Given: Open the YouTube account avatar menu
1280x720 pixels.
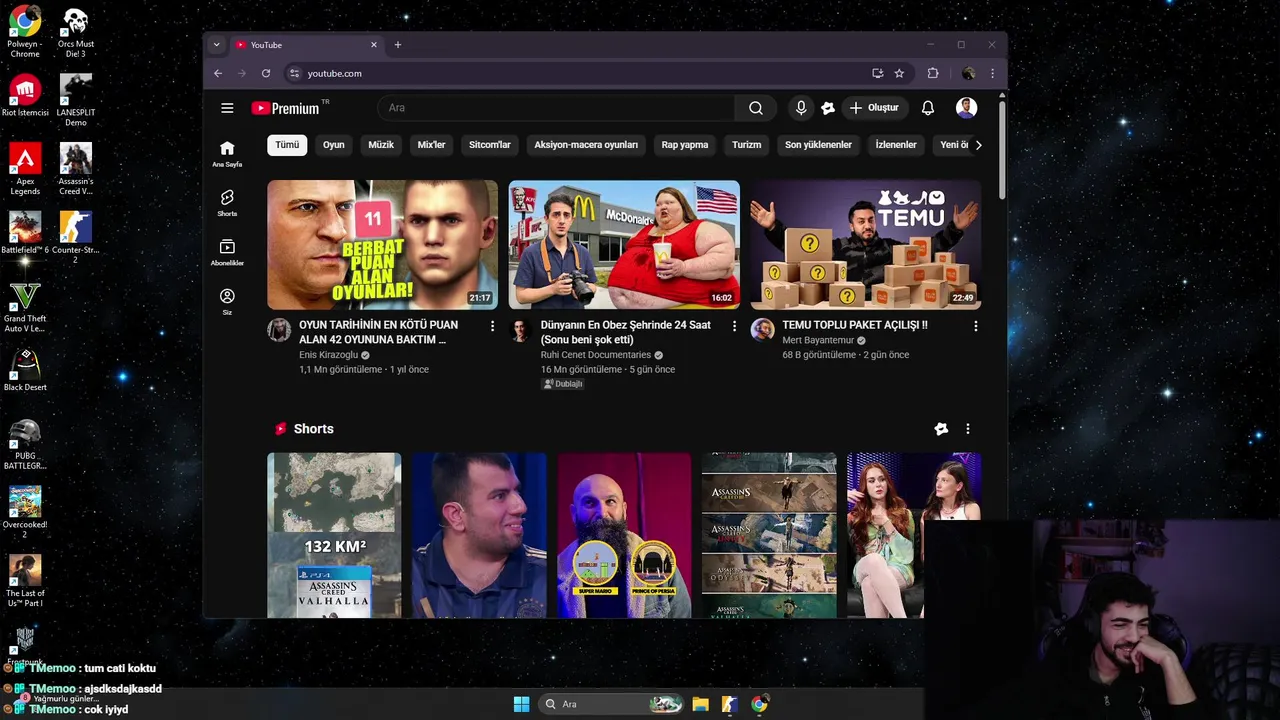Looking at the screenshot, I should tap(966, 108).
